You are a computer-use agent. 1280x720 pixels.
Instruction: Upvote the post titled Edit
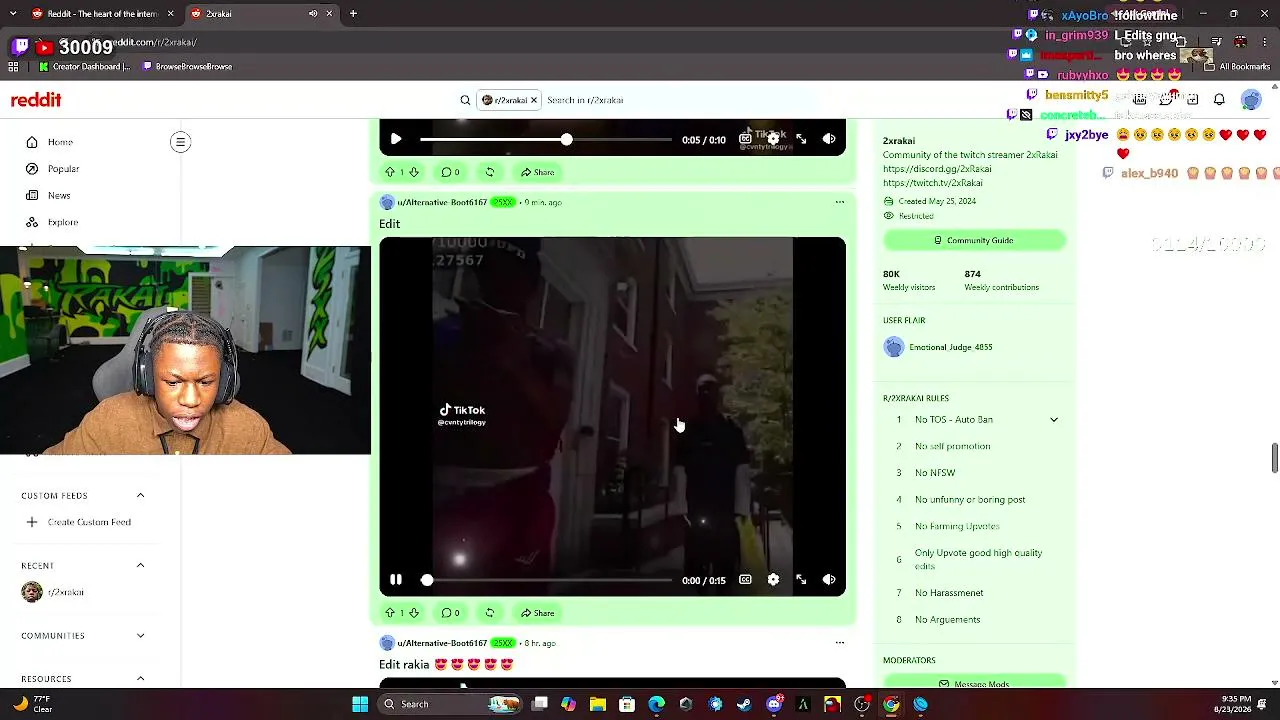[x=390, y=613]
